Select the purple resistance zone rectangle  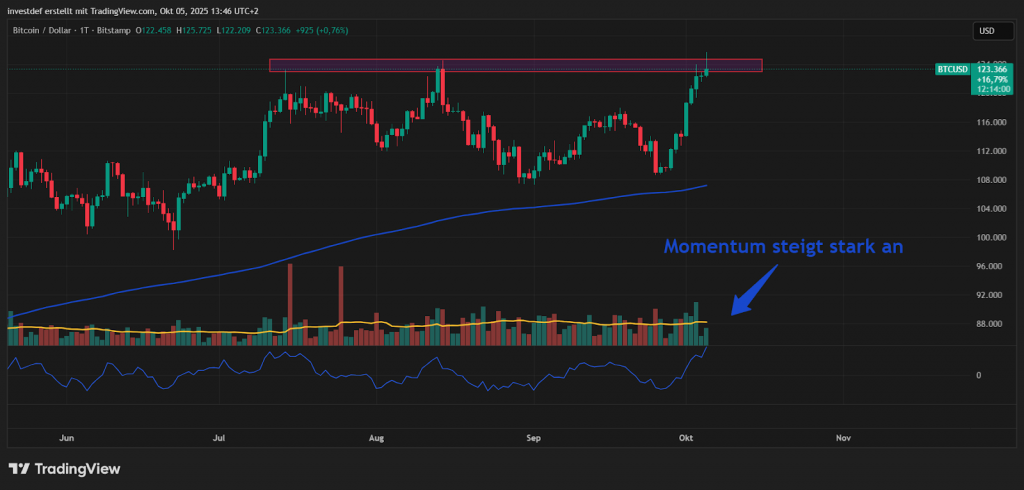coord(515,65)
